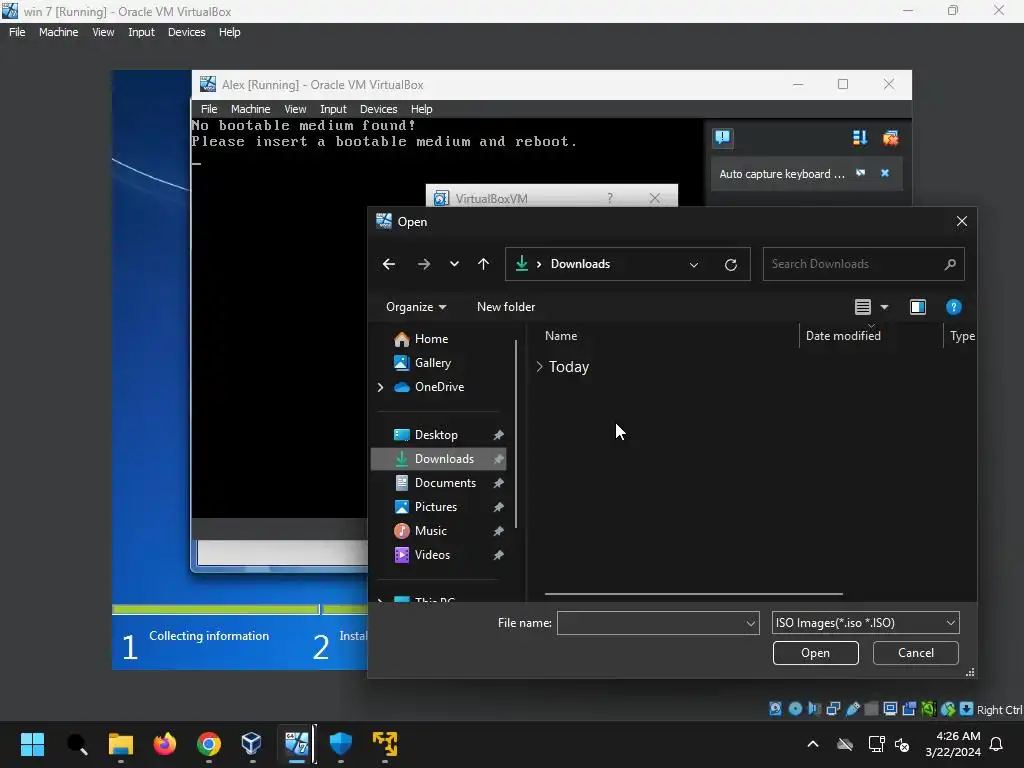Open Machine menu of win 7 window
The height and width of the screenshot is (768, 1024).
pyautogui.click(x=58, y=32)
